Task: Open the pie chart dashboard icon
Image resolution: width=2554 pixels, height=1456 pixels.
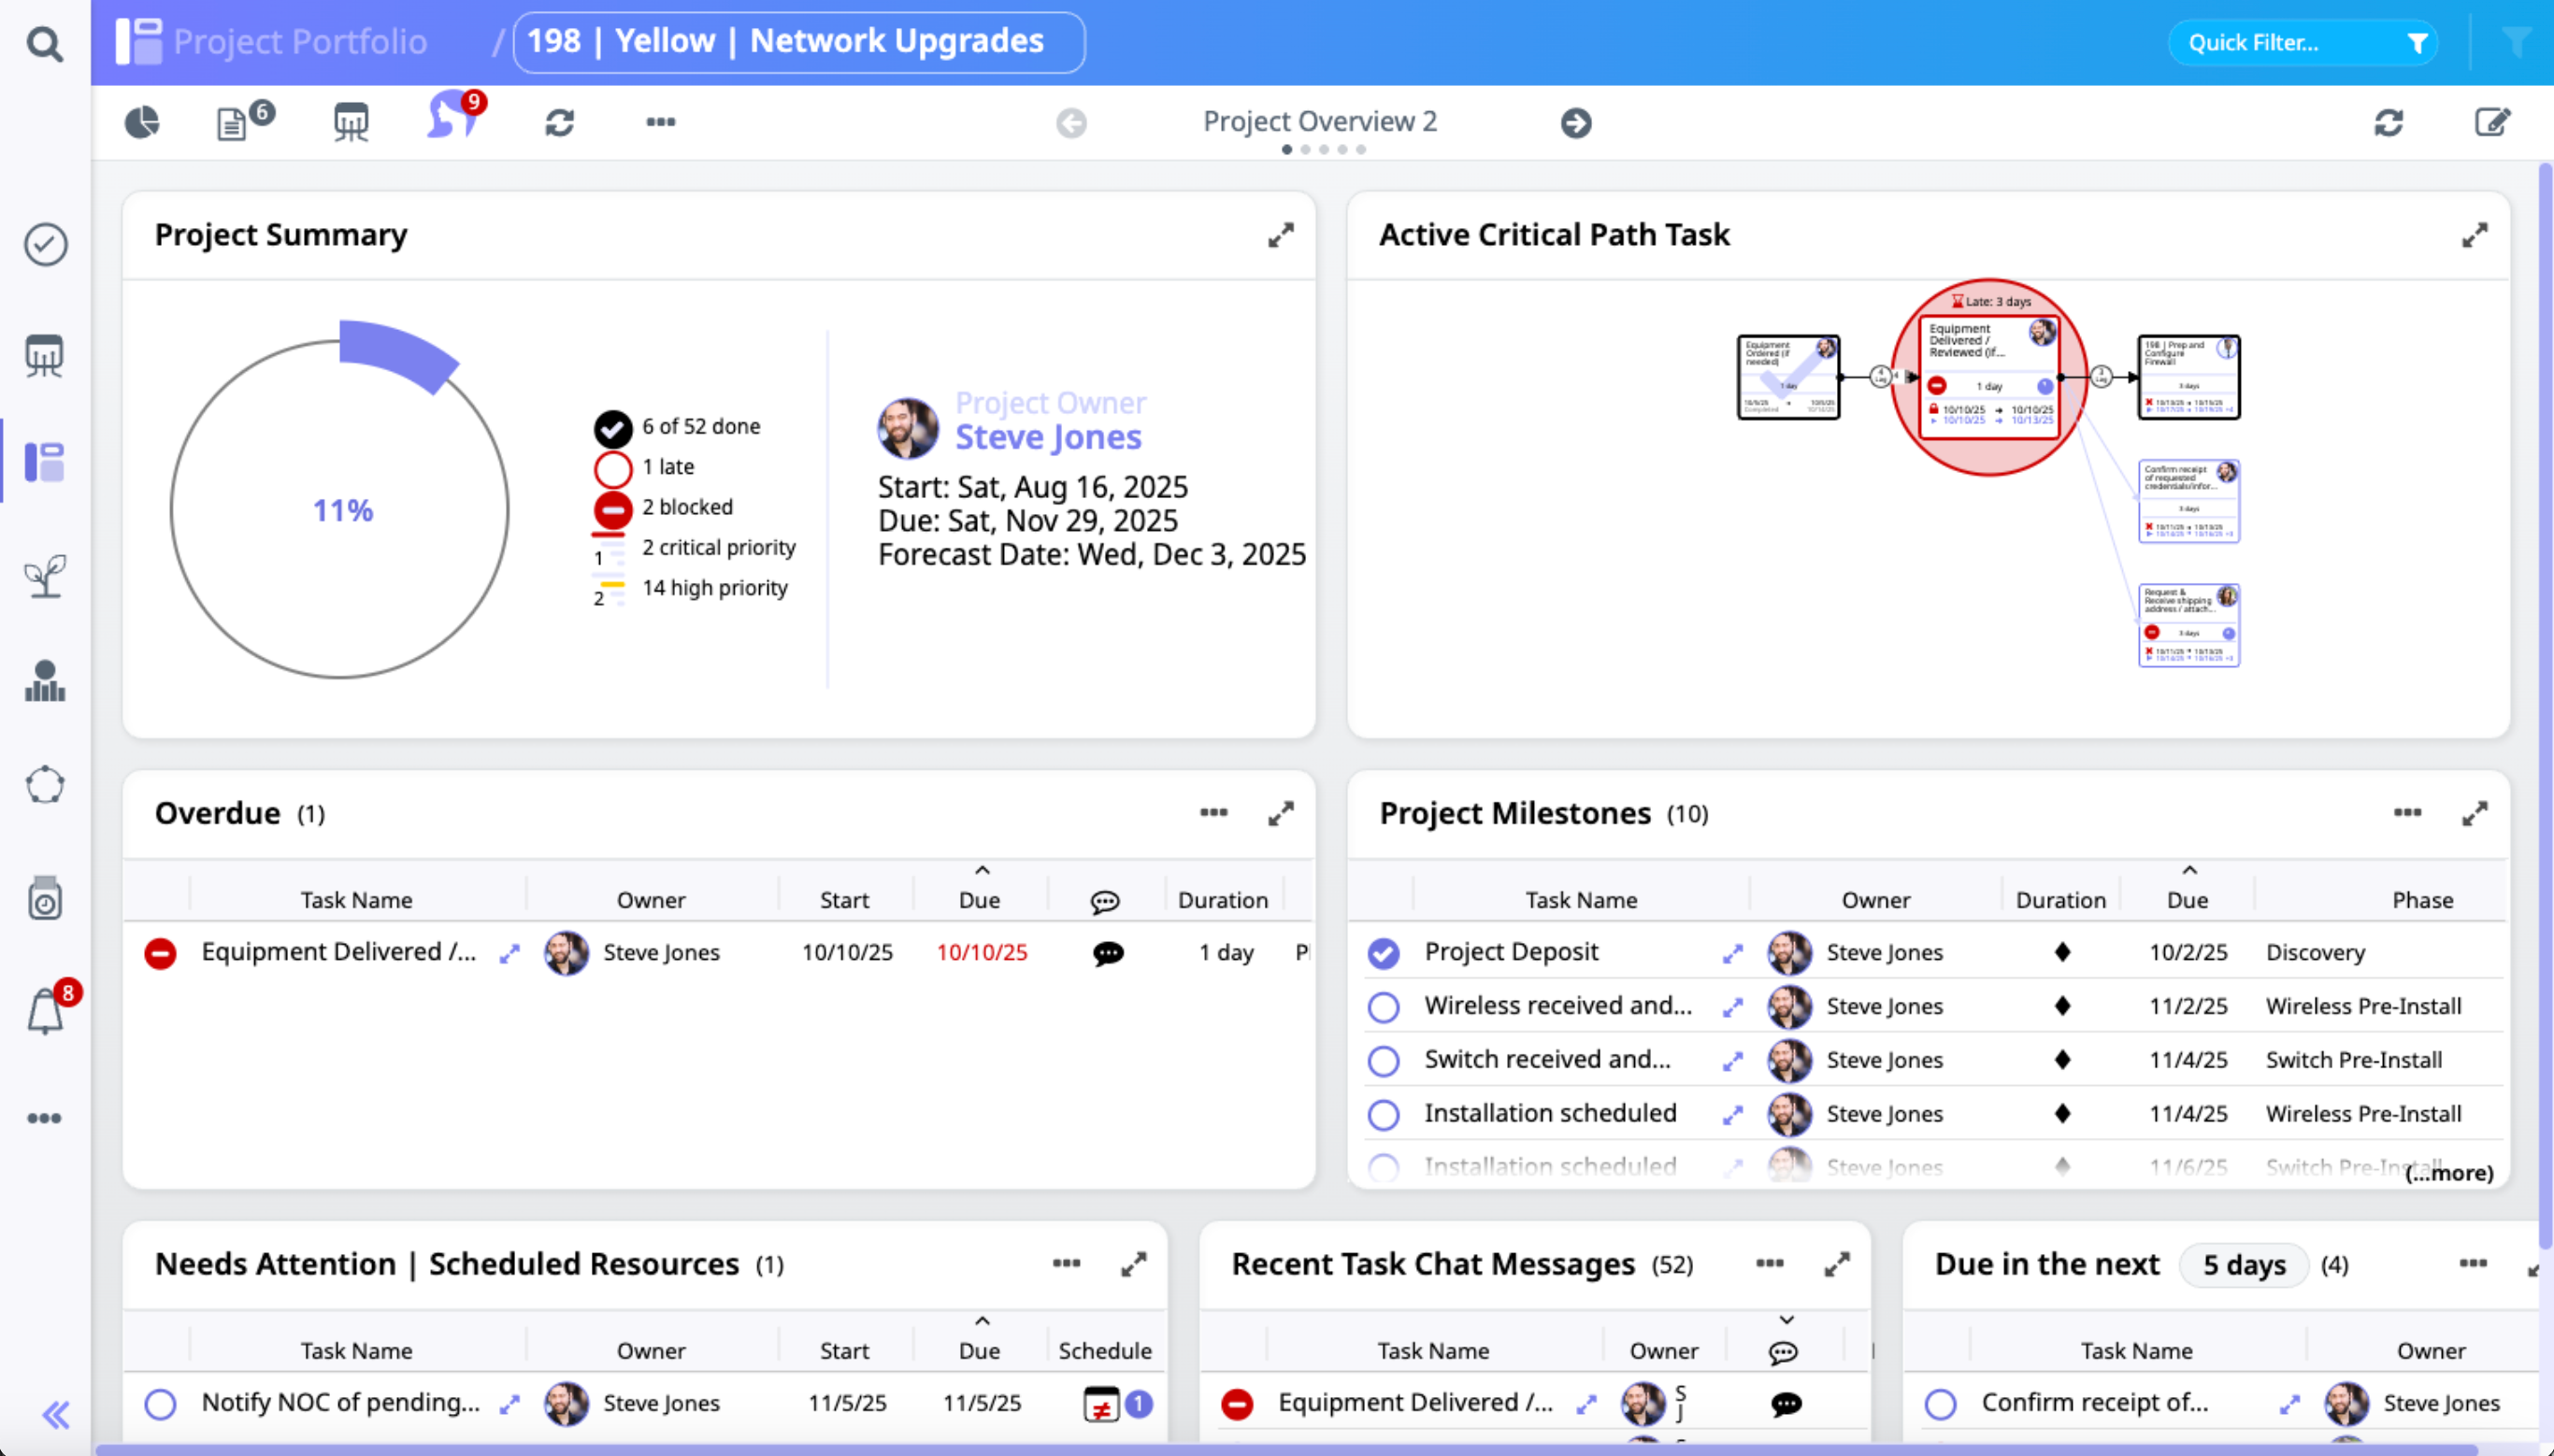Action: click(x=142, y=122)
